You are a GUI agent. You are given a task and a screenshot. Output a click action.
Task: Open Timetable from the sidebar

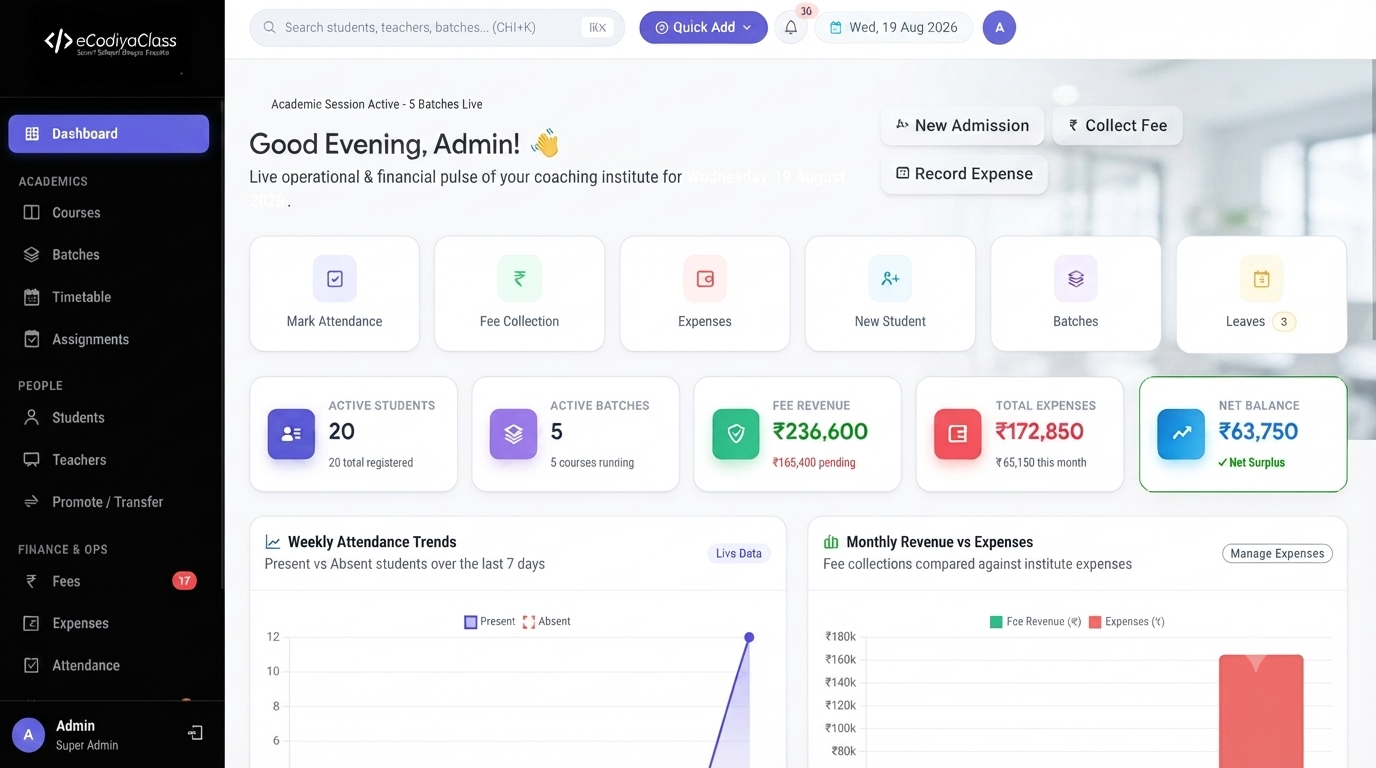(x=108, y=297)
